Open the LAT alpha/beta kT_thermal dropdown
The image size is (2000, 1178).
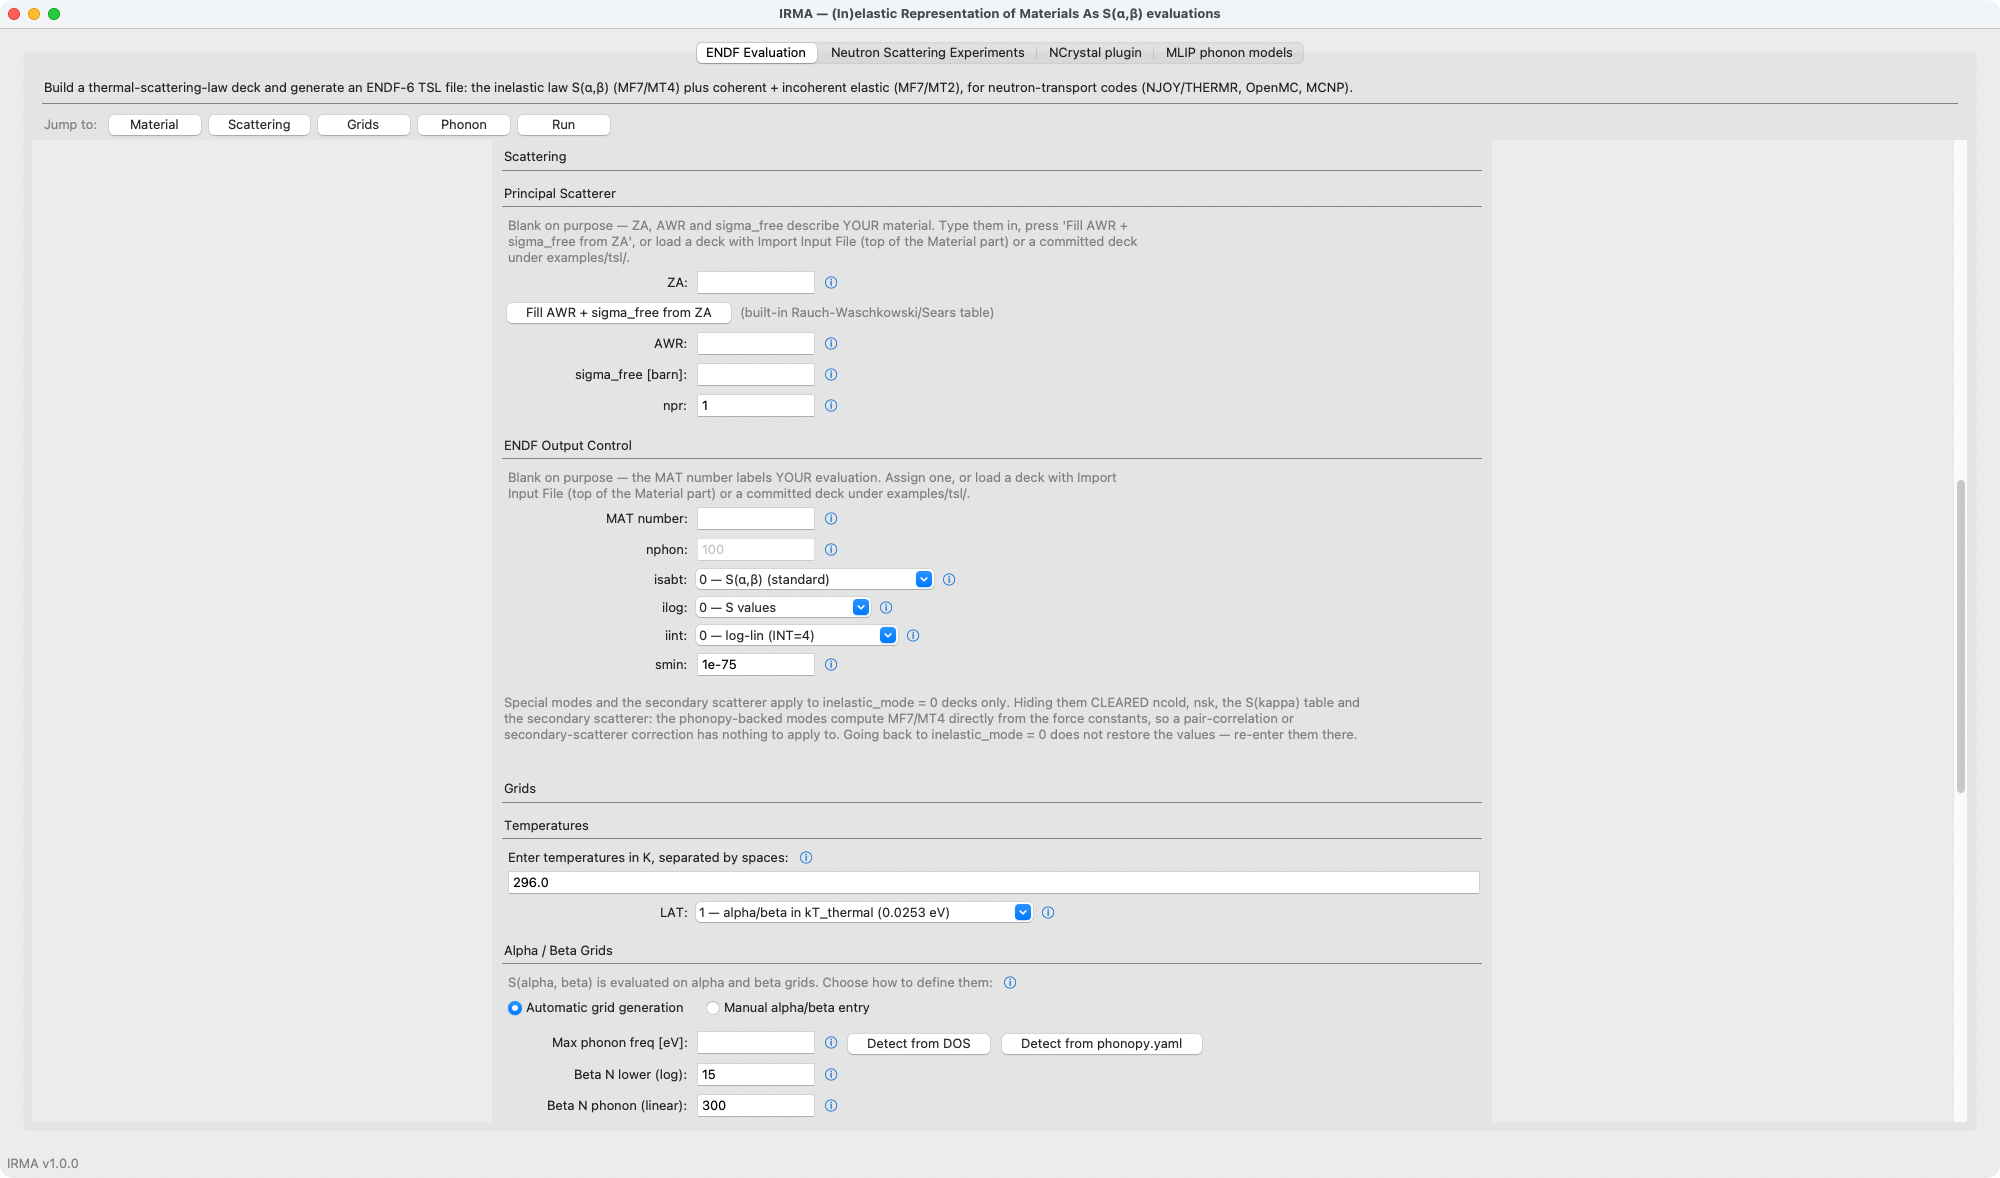click(863, 913)
